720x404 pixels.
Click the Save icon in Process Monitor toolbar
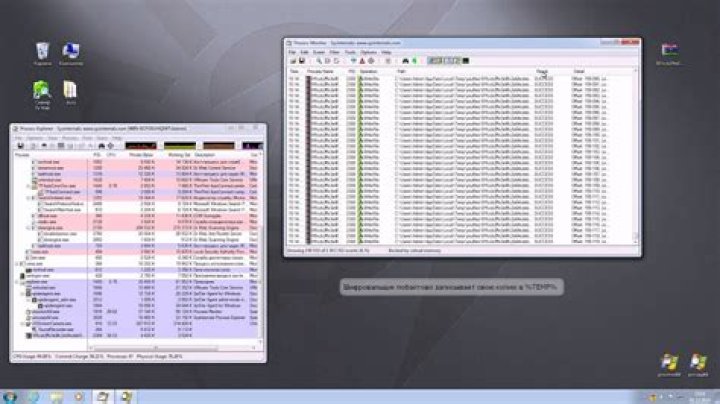(301, 60)
